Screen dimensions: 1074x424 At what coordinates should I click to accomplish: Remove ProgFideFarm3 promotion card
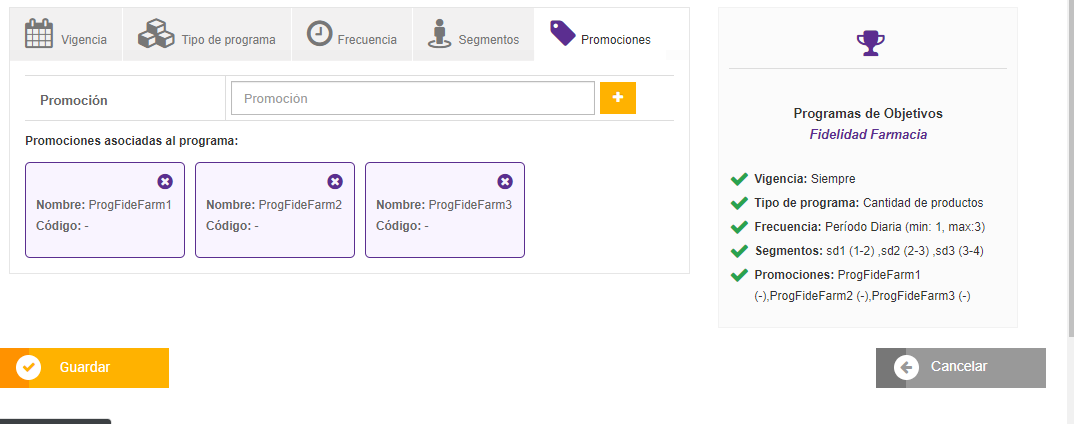coord(505,181)
